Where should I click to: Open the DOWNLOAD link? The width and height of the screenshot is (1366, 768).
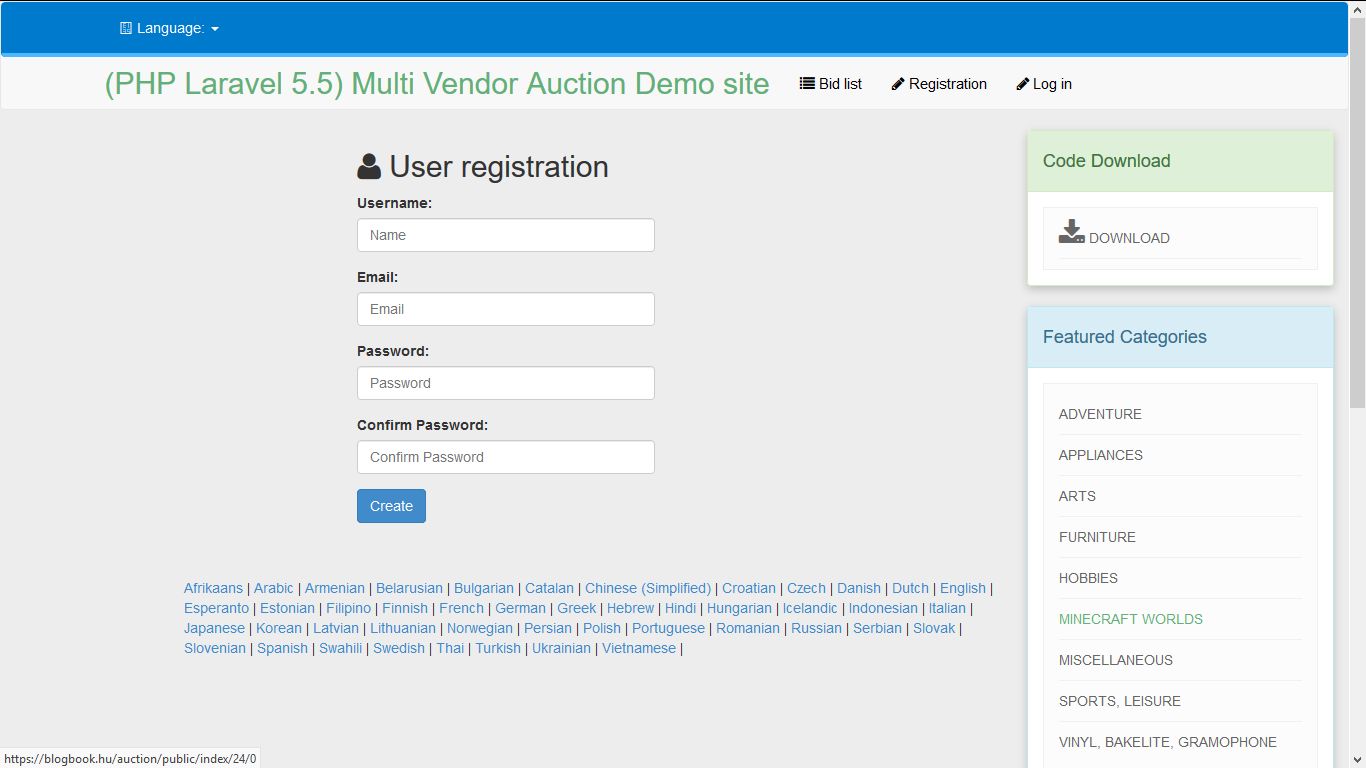coord(1129,238)
